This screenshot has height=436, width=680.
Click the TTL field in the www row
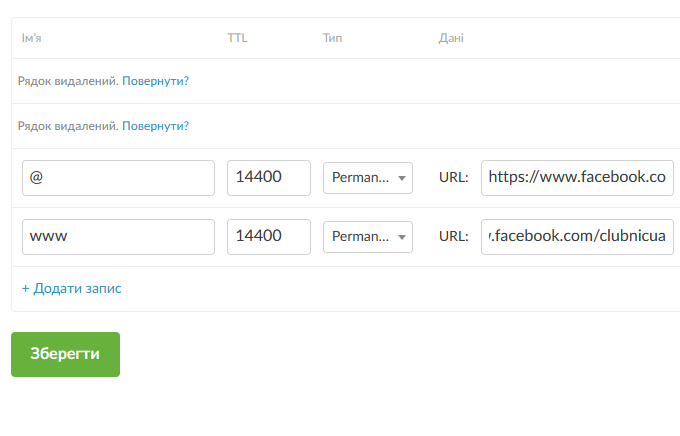coord(268,237)
